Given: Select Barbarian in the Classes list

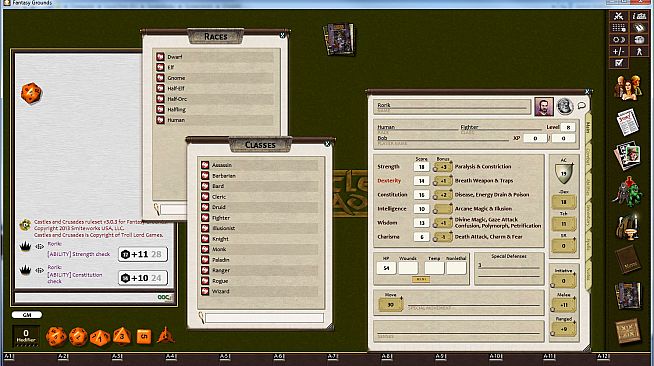Looking at the screenshot, I should pyautogui.click(x=259, y=176).
